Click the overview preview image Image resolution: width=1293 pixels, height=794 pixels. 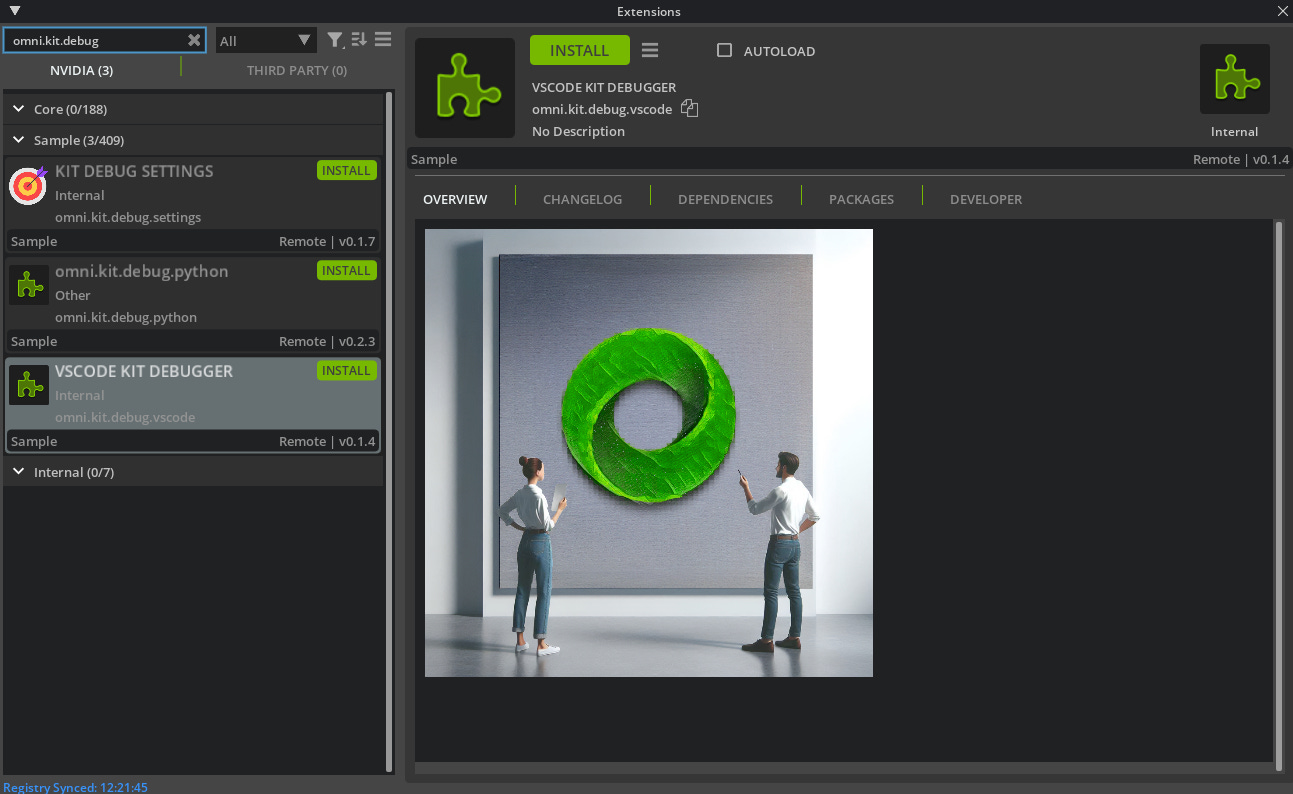coord(649,453)
